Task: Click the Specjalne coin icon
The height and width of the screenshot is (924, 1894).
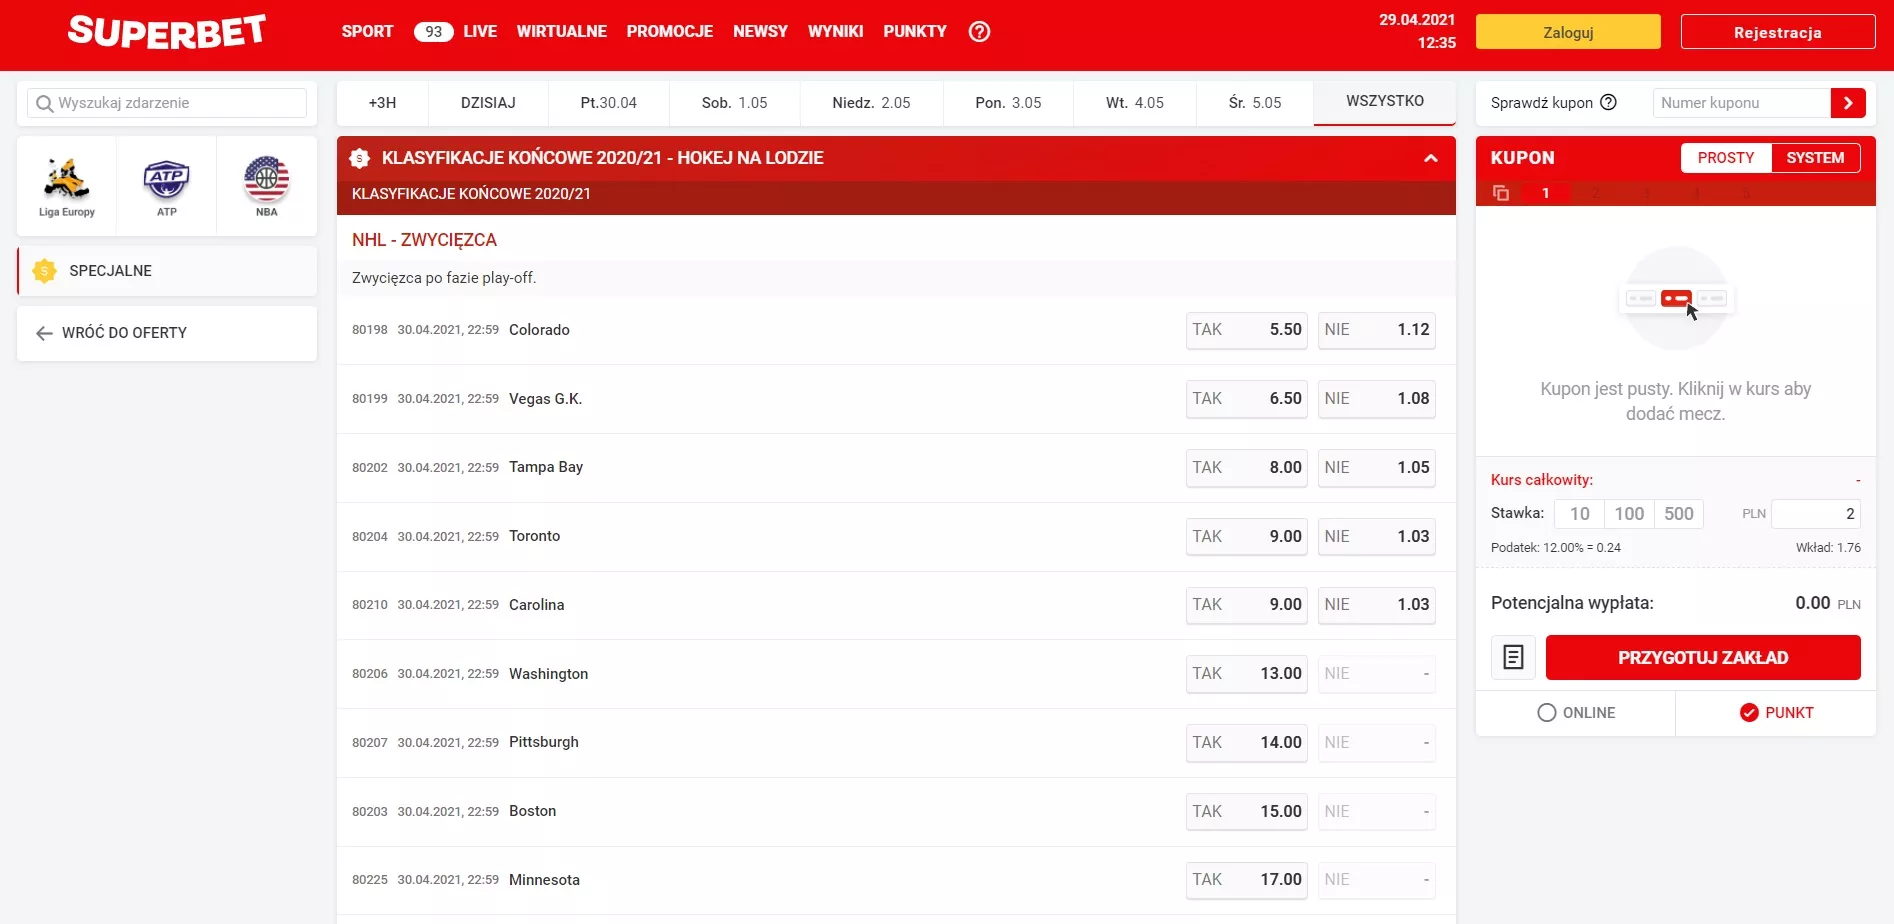Action: coord(44,271)
